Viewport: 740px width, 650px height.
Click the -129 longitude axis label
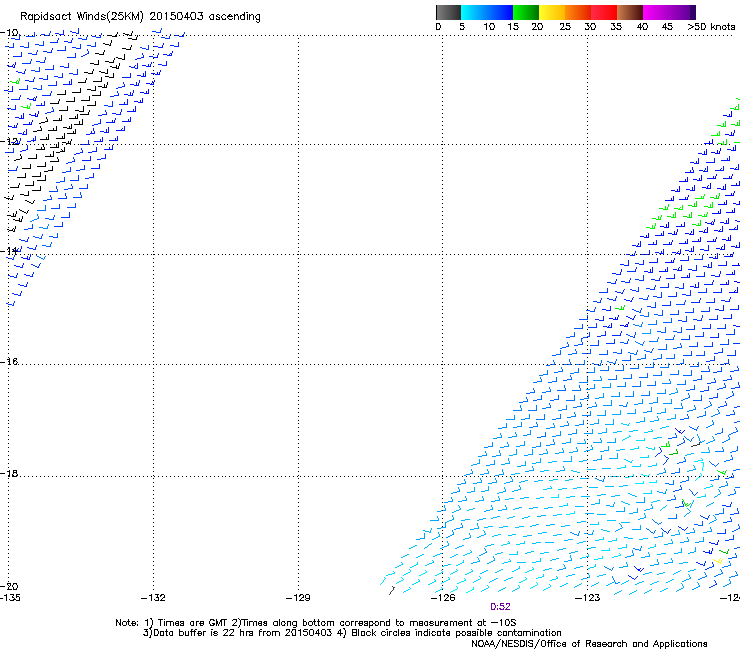pos(298,598)
